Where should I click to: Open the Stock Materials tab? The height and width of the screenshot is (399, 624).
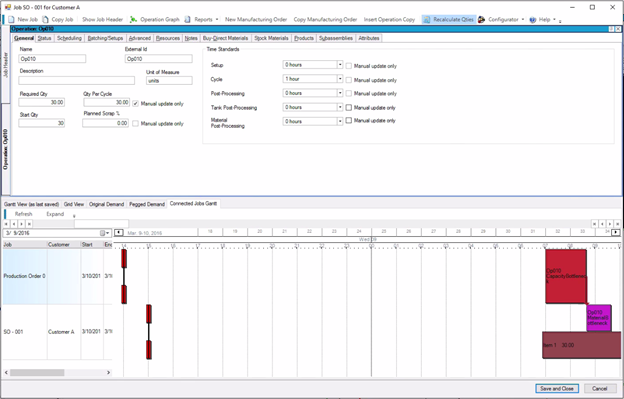(271, 38)
